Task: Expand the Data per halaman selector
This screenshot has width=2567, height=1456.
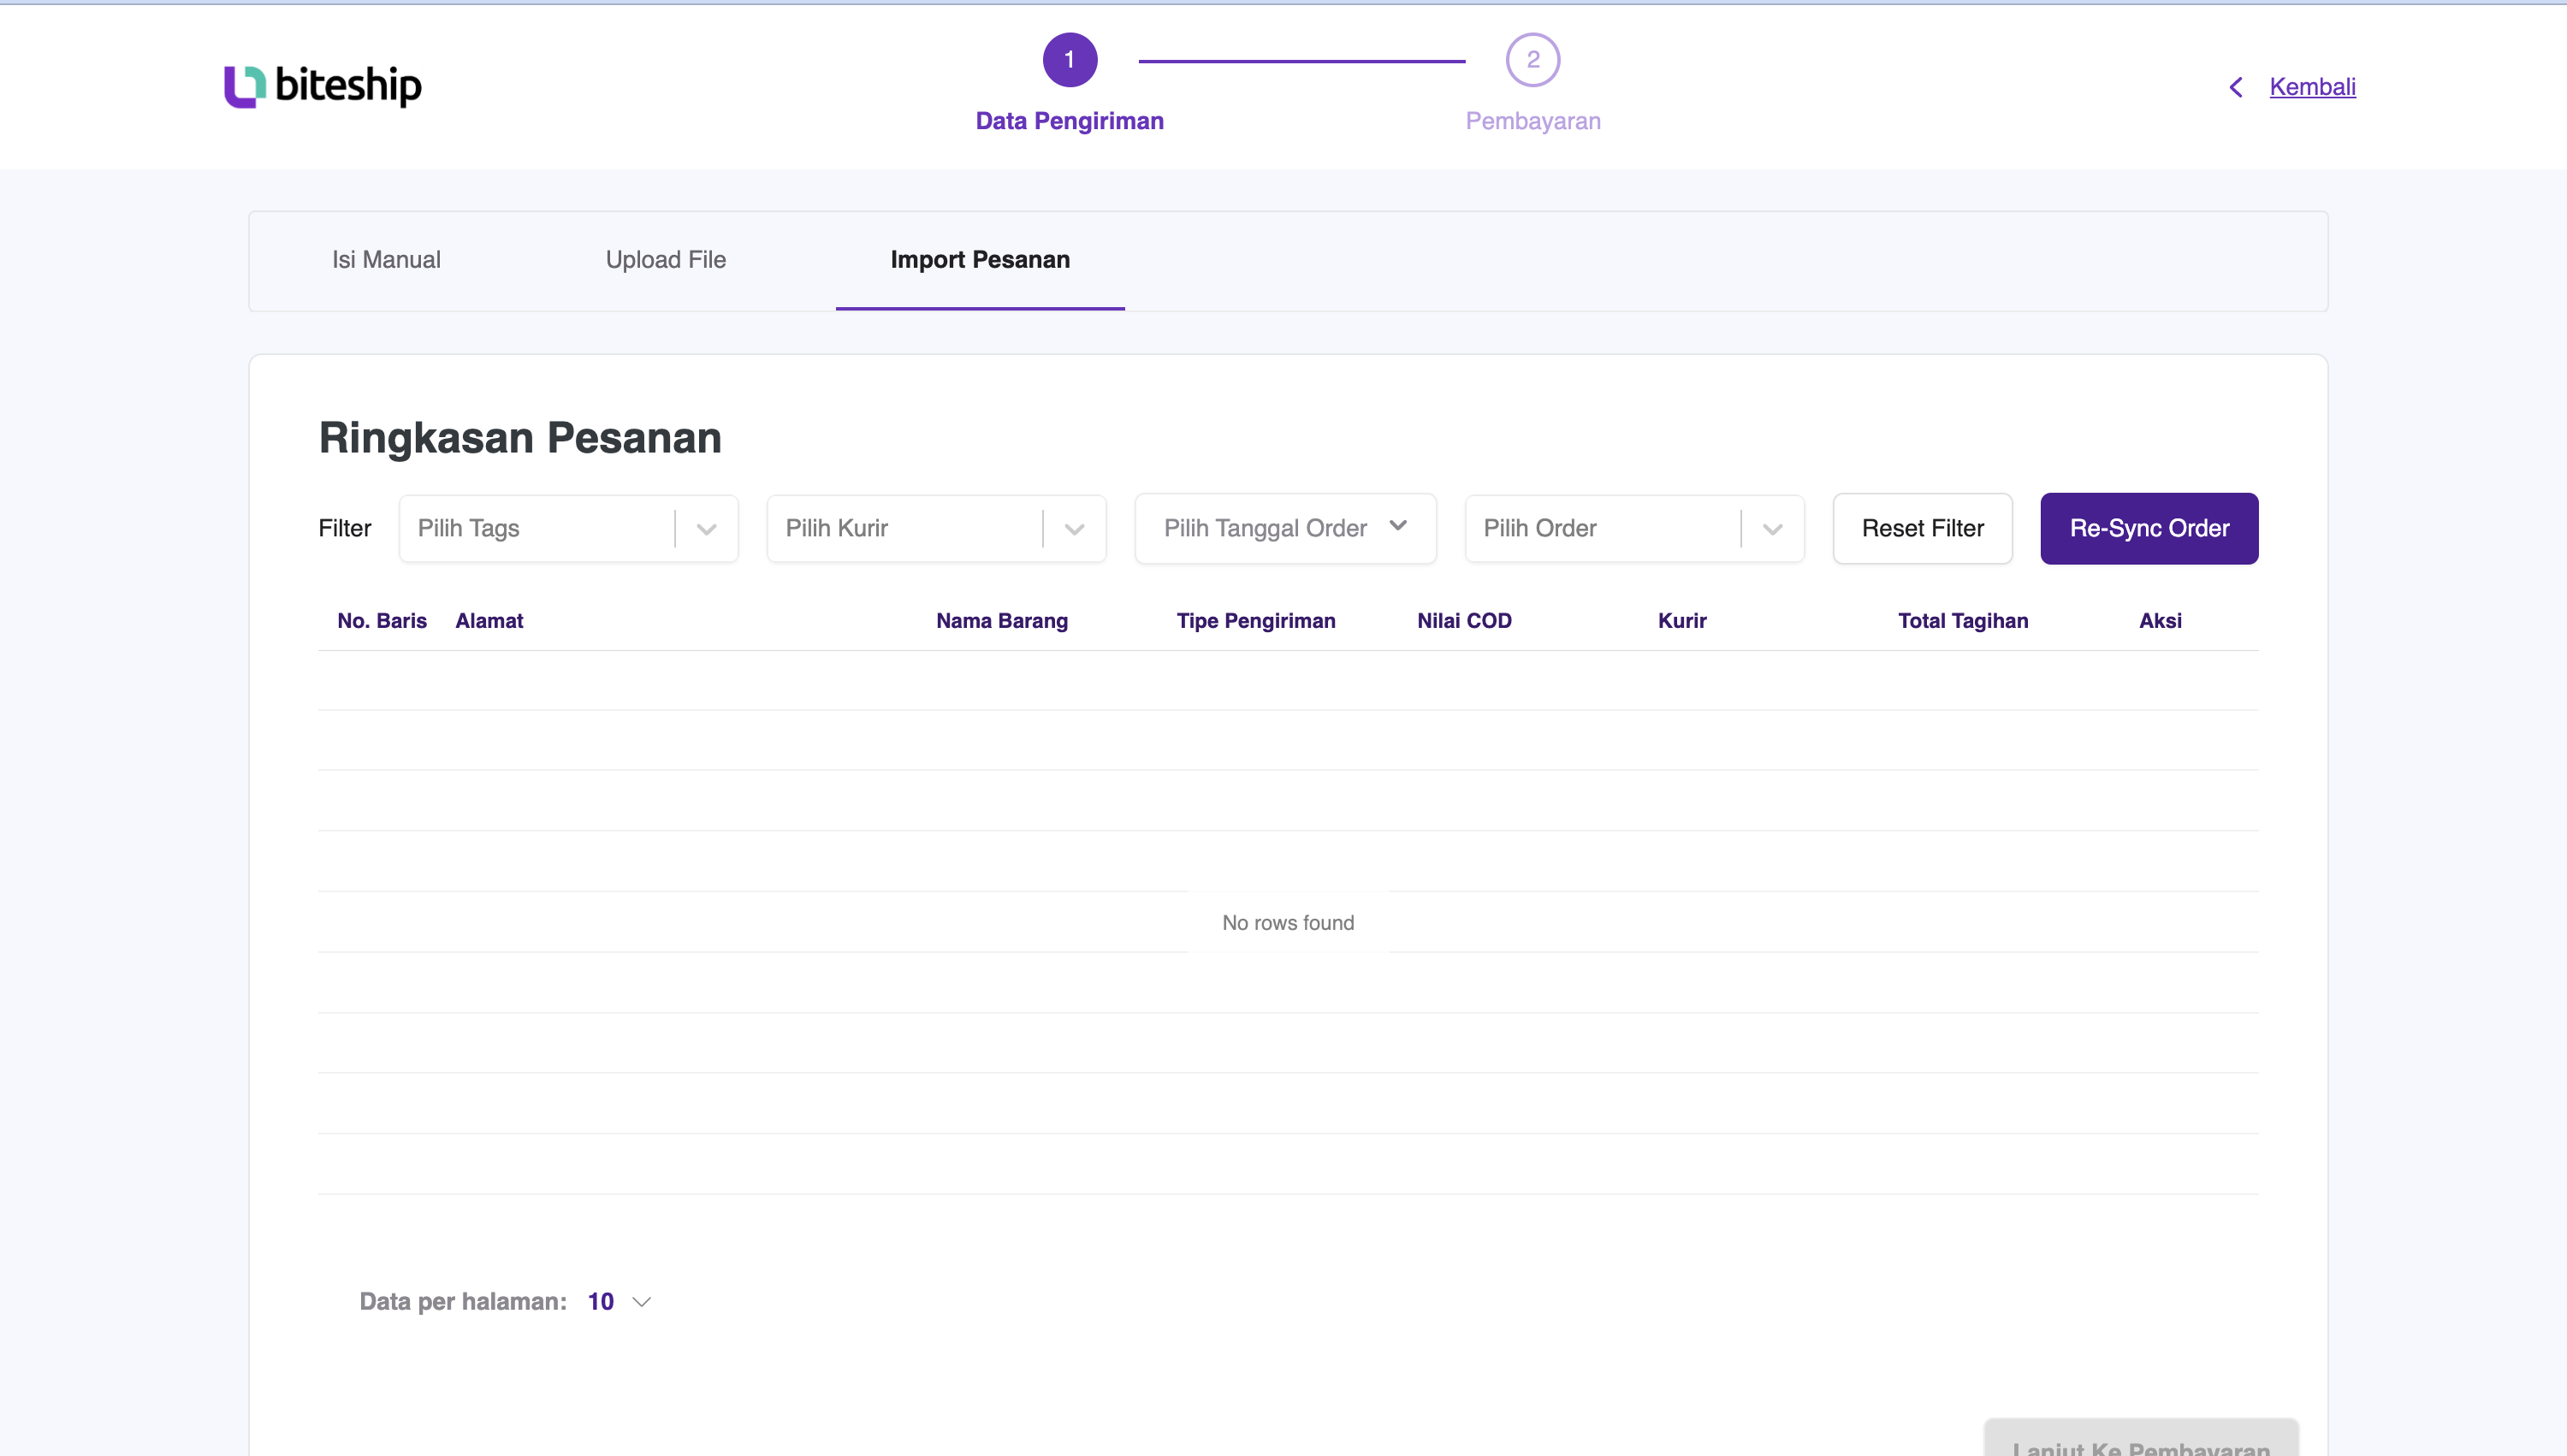Action: point(617,1301)
